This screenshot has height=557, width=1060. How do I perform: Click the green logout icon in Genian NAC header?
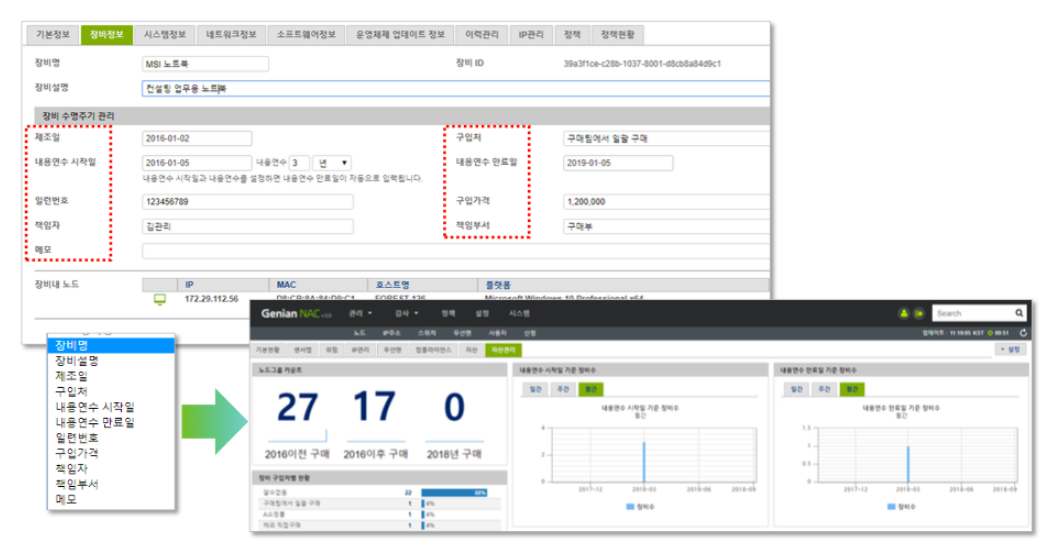(x=919, y=313)
